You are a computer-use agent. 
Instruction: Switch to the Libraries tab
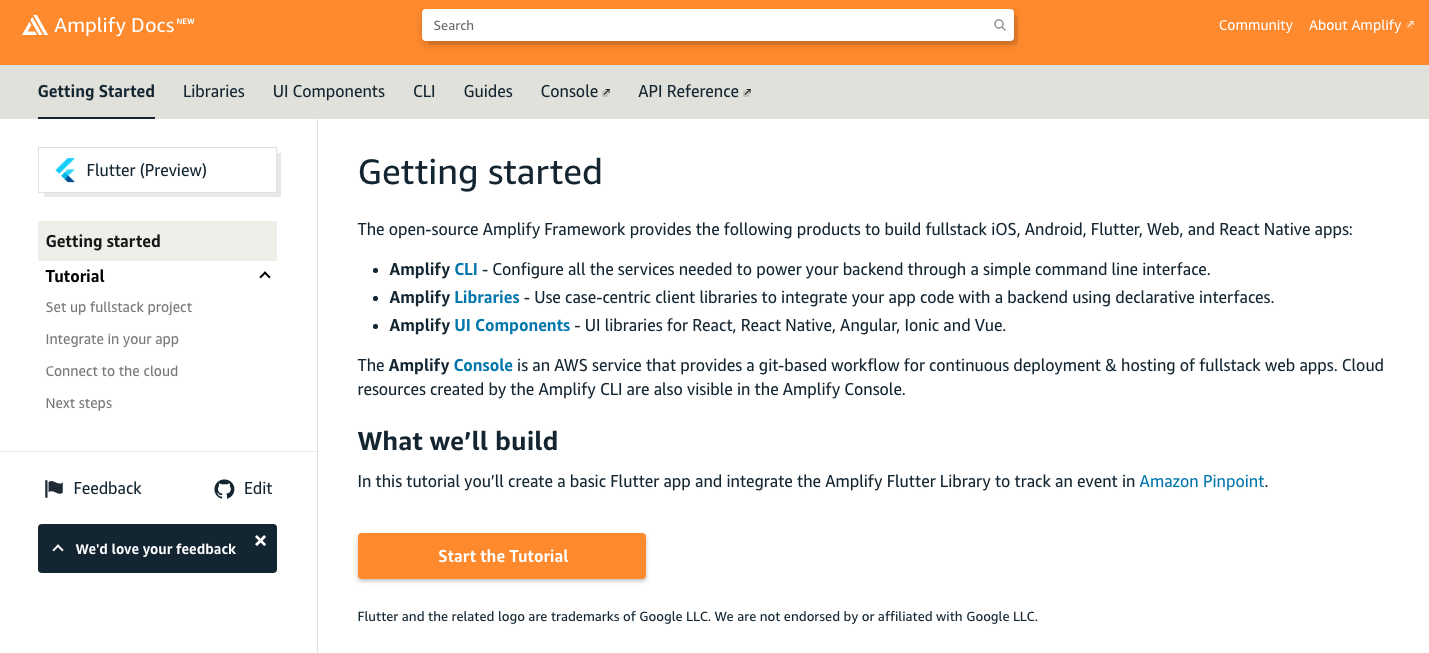(x=213, y=90)
